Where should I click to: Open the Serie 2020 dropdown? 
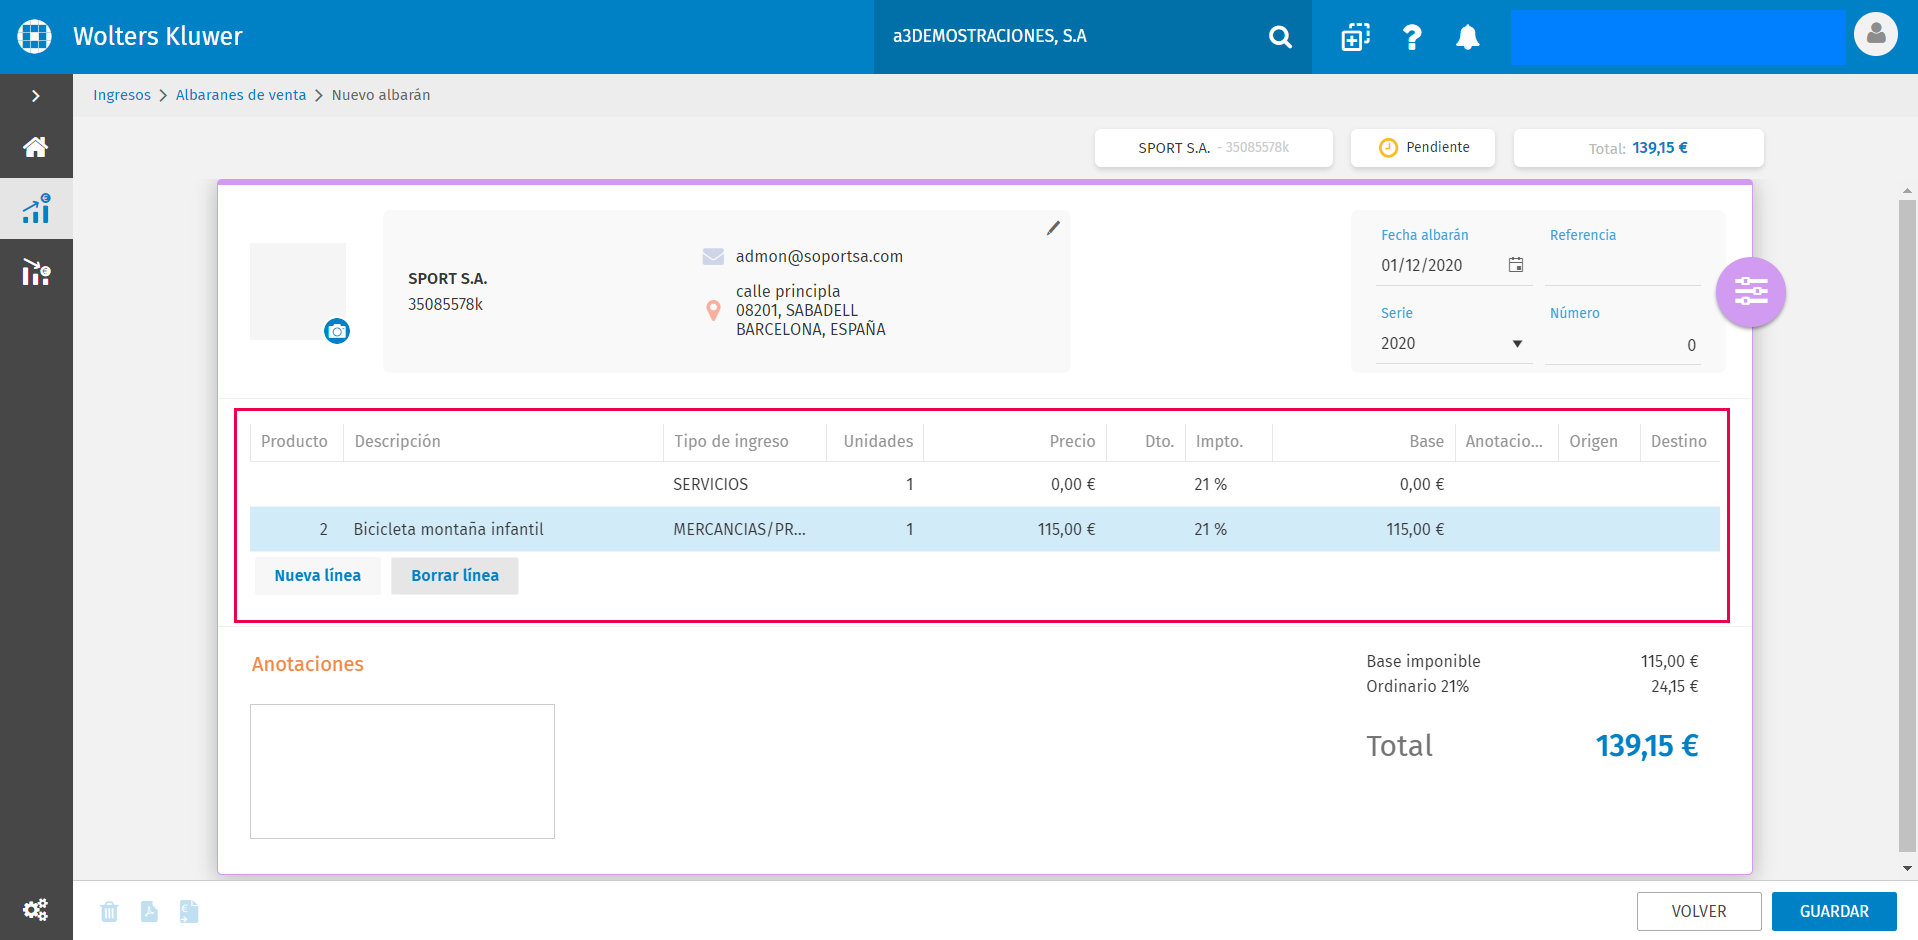[x=1453, y=343]
